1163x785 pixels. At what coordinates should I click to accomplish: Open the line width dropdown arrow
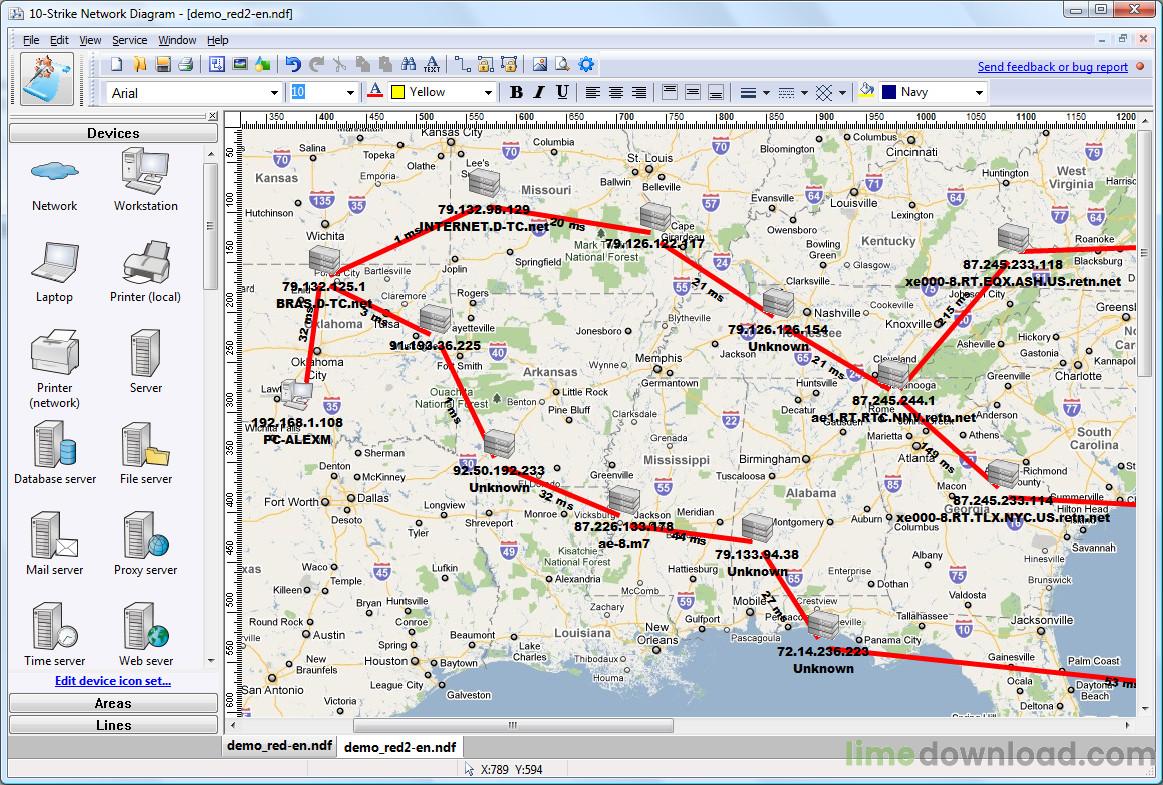point(766,93)
